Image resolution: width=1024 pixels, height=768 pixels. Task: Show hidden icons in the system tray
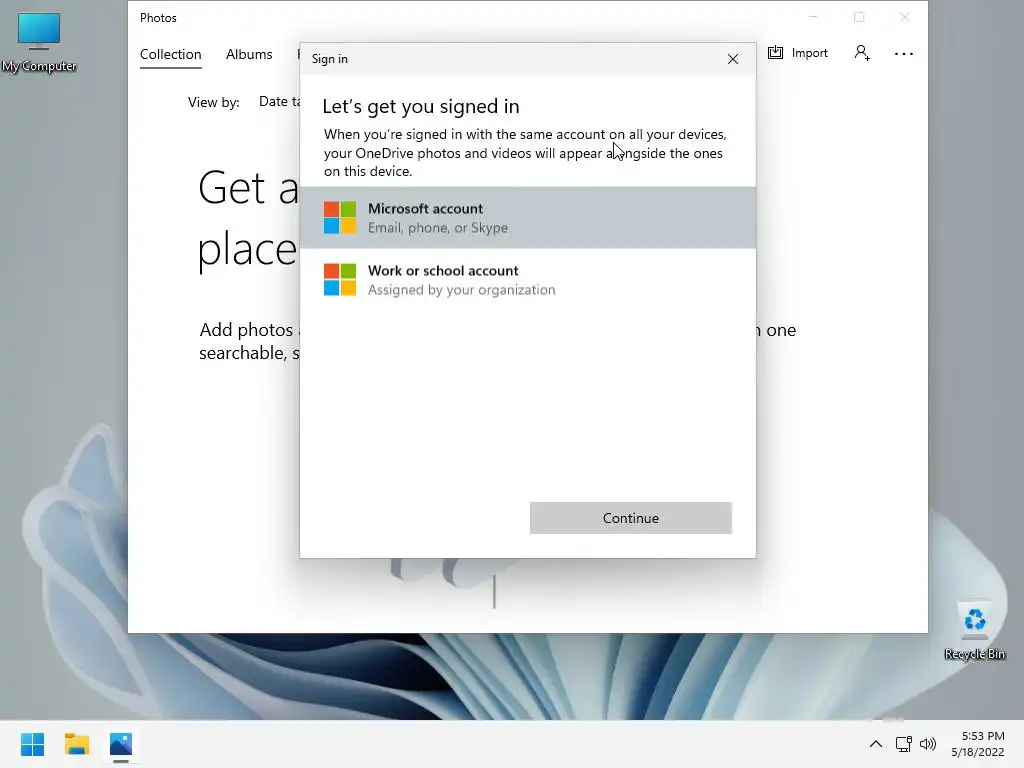(876, 744)
